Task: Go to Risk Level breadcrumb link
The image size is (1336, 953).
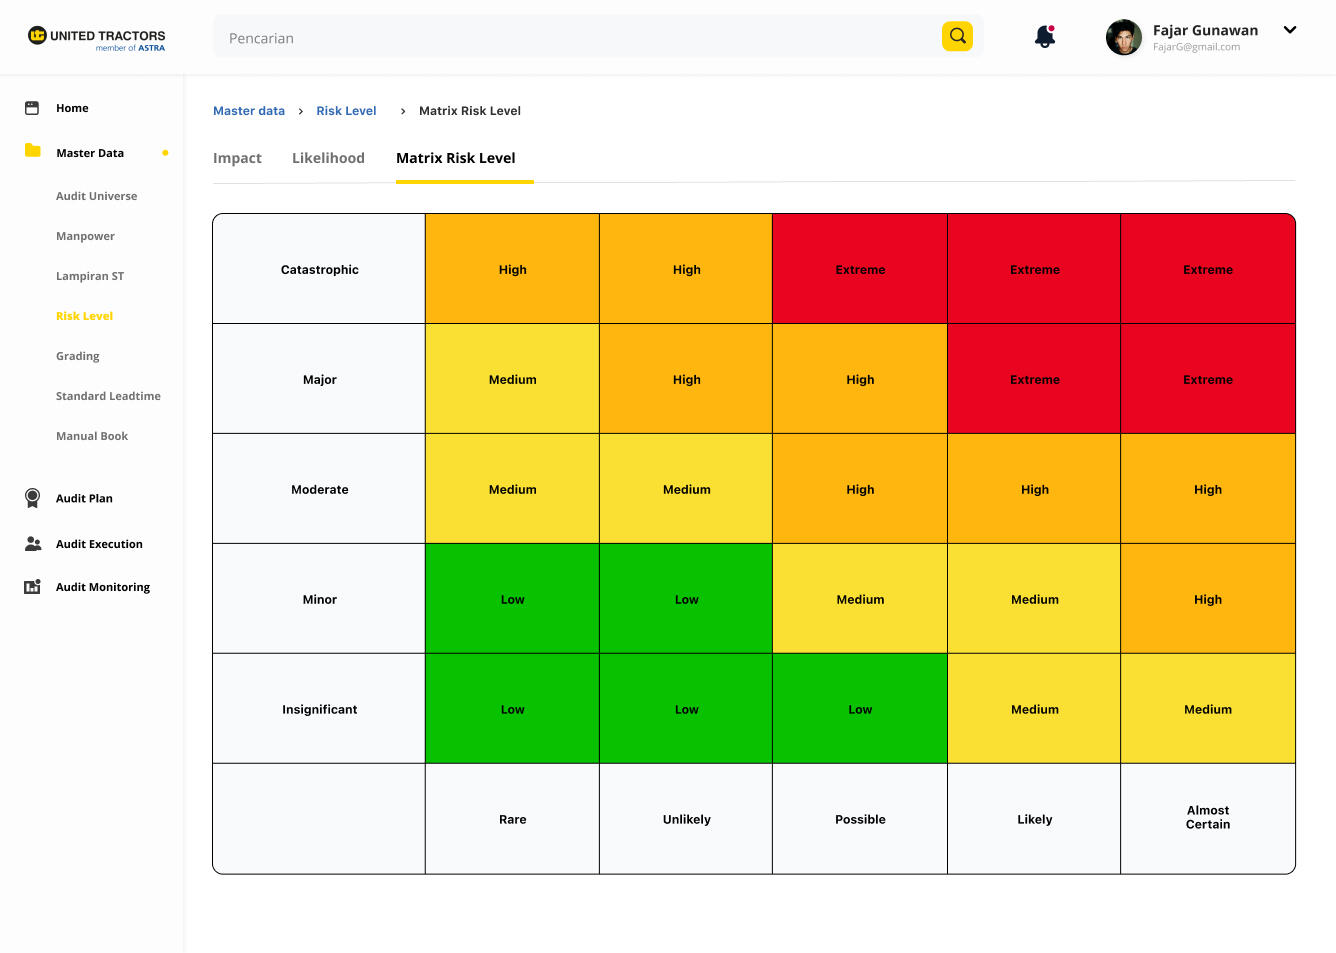Action: [x=346, y=111]
